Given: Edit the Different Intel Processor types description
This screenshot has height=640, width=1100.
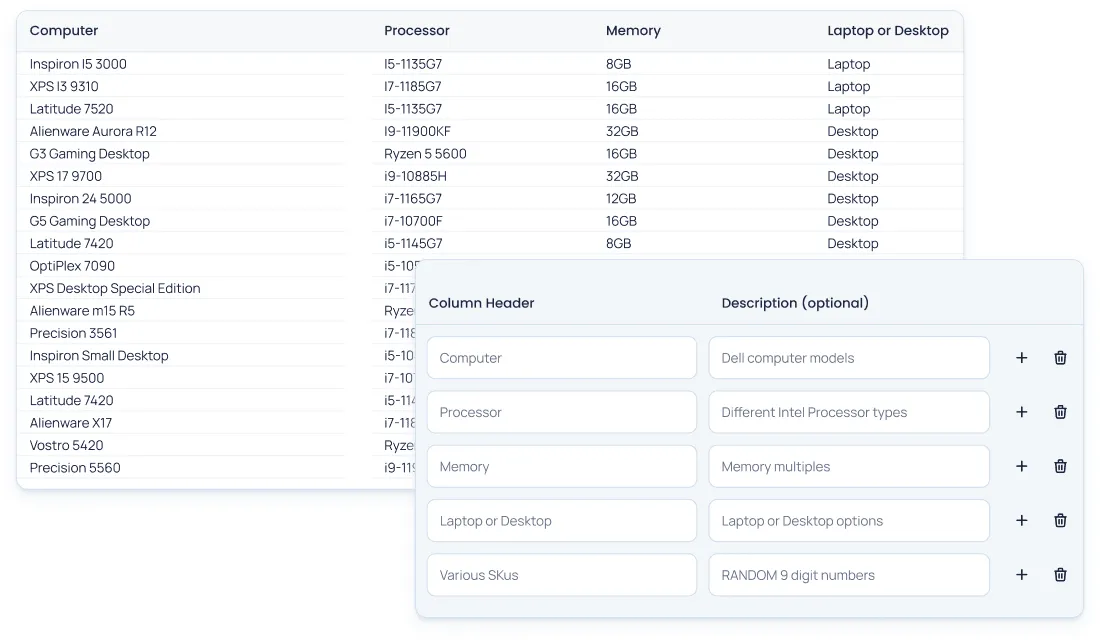Looking at the screenshot, I should click(848, 412).
